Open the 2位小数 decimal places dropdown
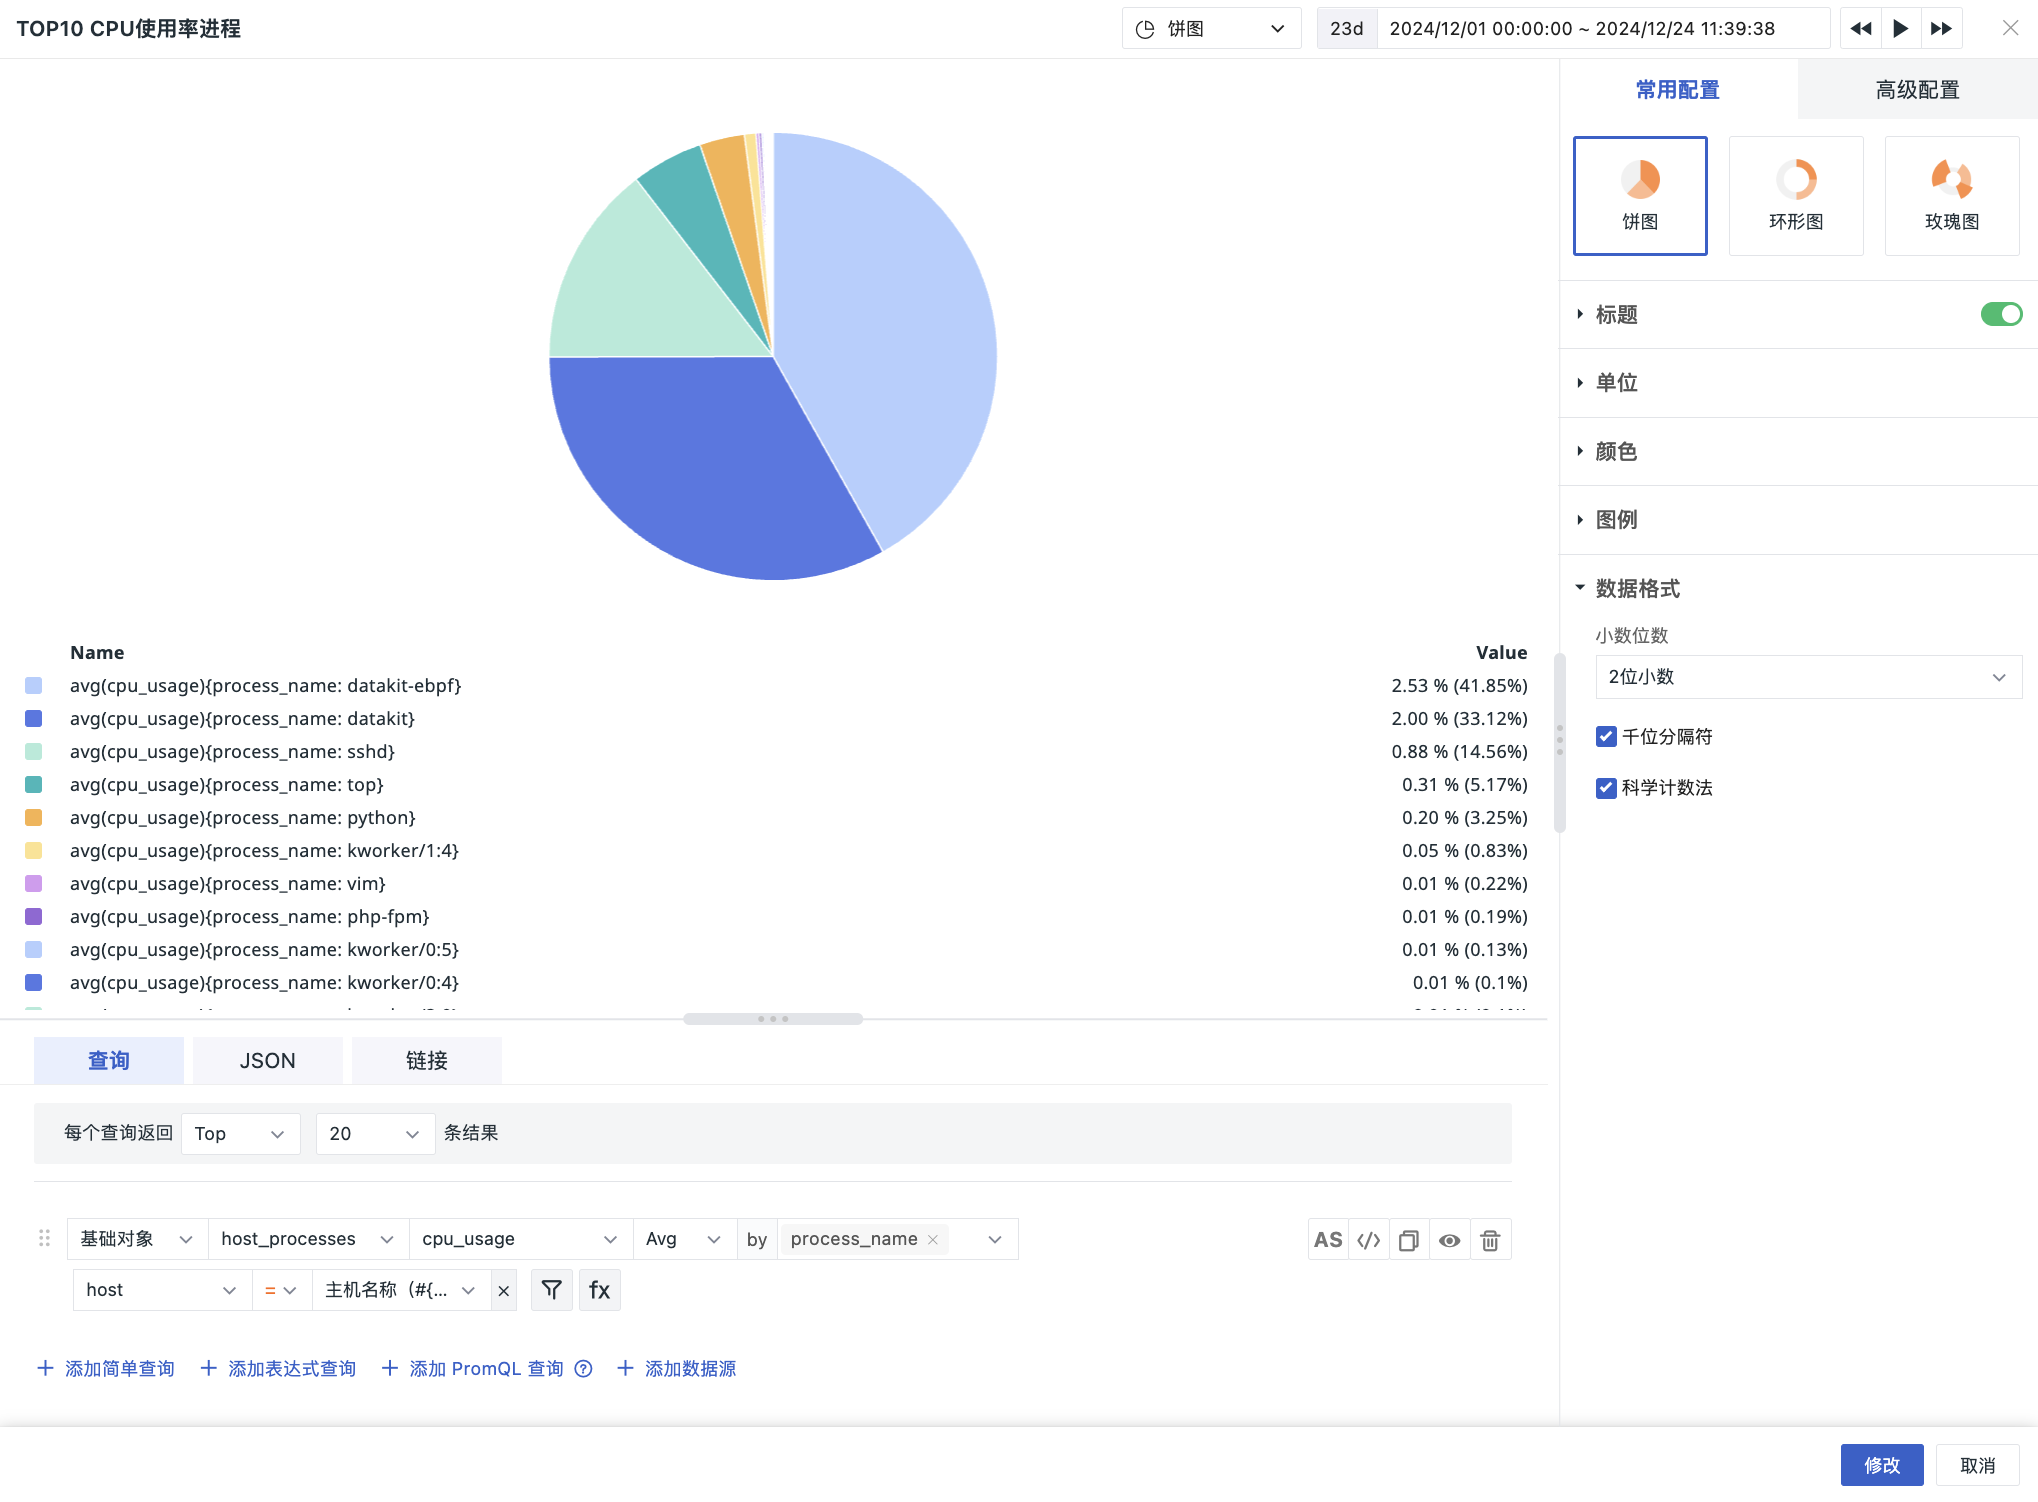2038x1502 pixels. pos(1808,677)
